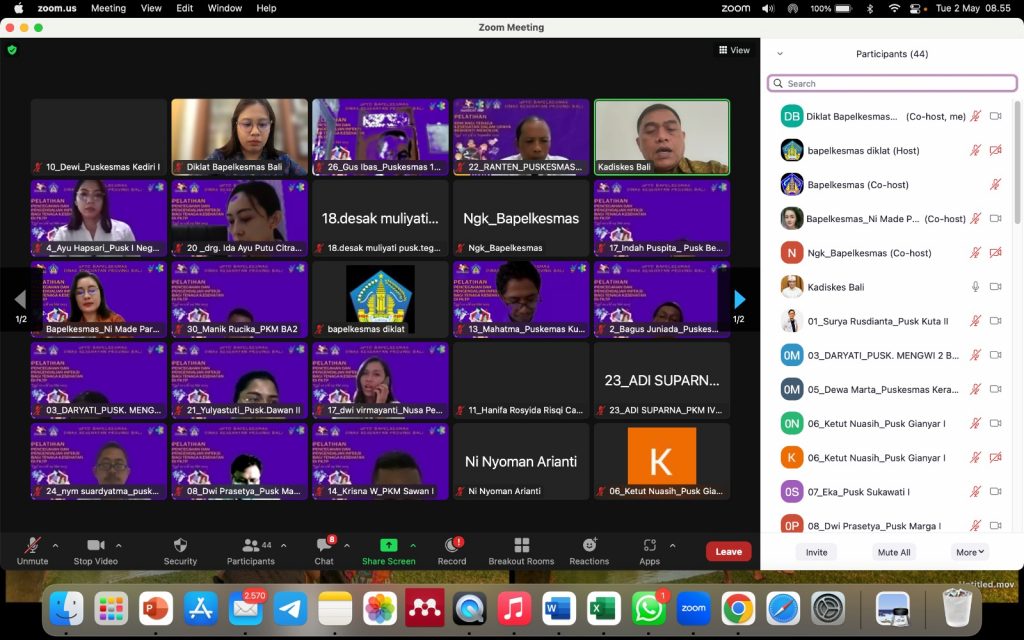Go to previous gallery page arrow
1024x640 pixels.
[x=20, y=300]
